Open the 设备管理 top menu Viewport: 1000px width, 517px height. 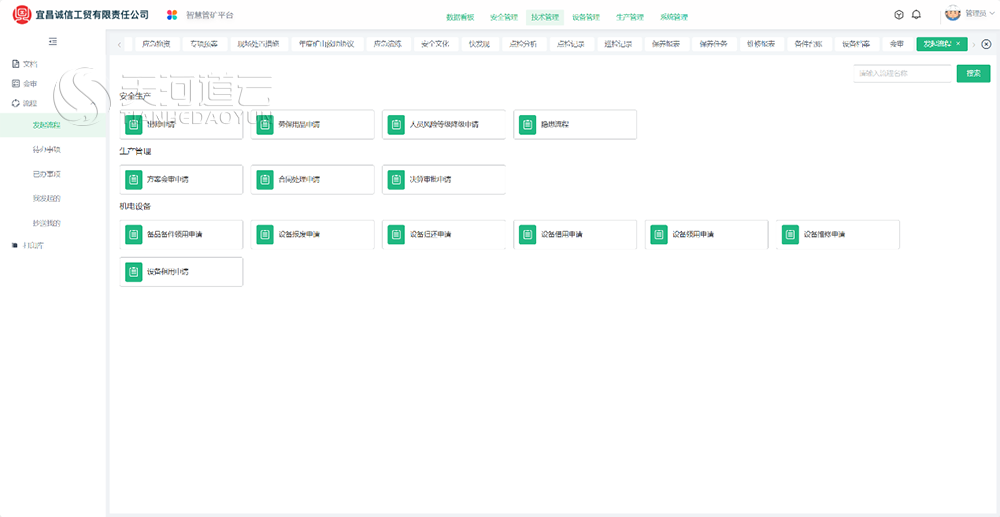pyautogui.click(x=585, y=18)
